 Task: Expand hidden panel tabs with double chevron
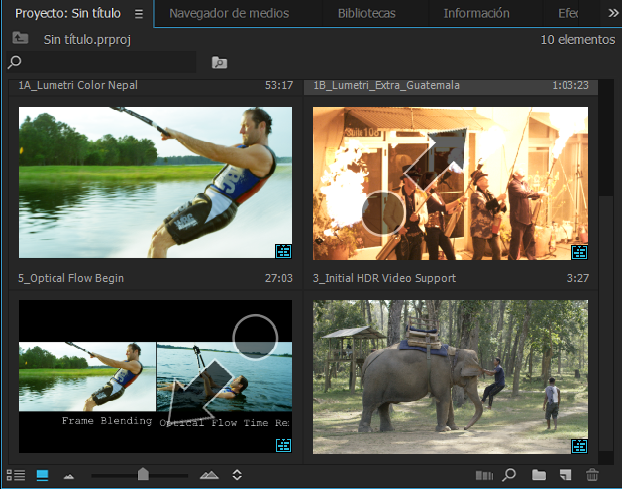click(x=613, y=13)
